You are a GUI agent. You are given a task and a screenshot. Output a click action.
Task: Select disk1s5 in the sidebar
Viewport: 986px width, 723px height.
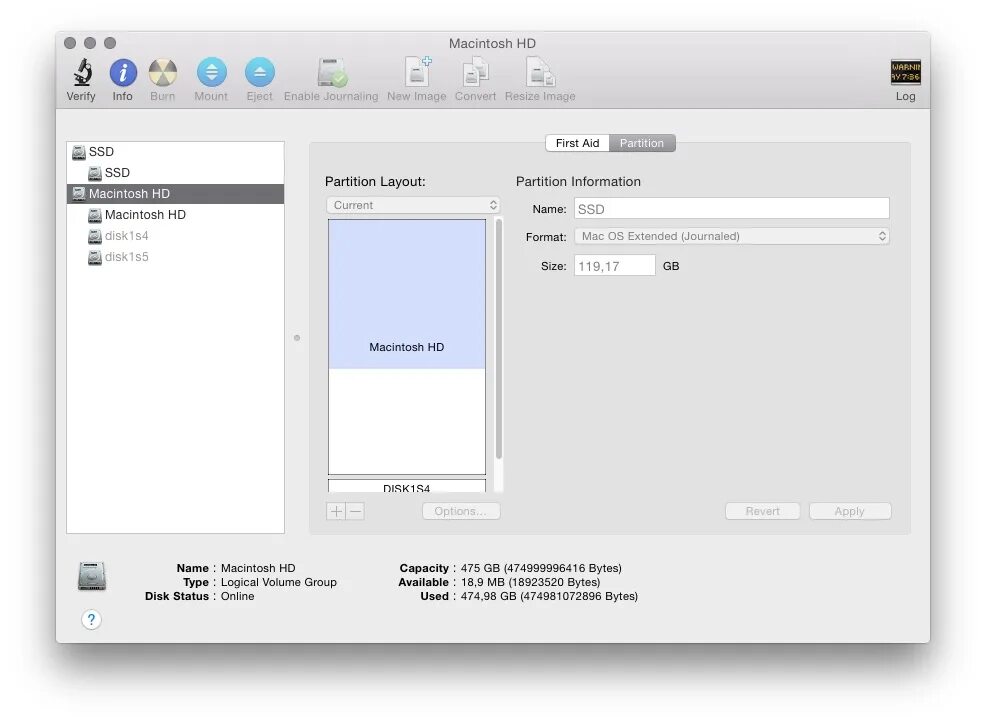[175, 257]
